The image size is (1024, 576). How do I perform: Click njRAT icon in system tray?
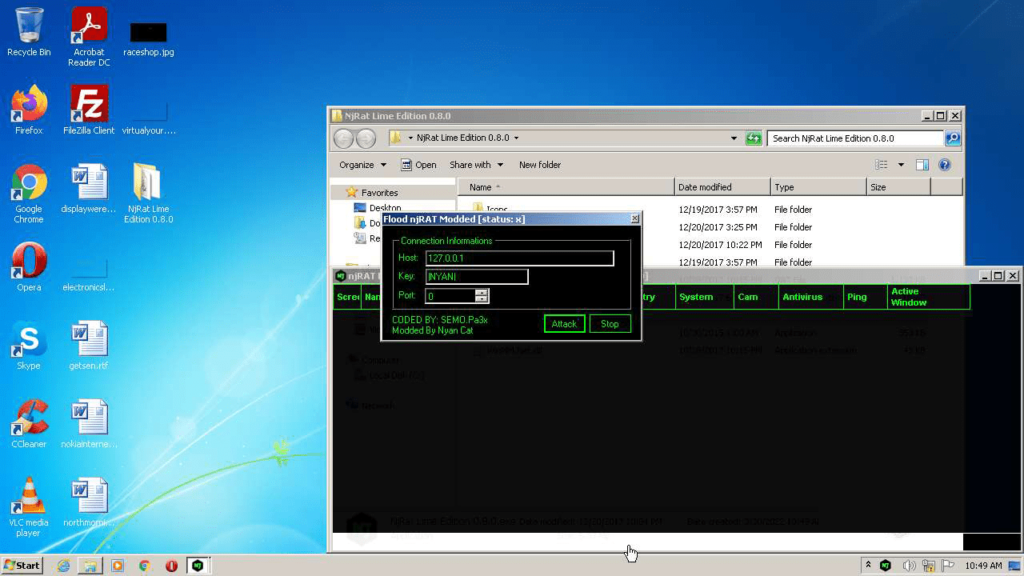pos(886,566)
